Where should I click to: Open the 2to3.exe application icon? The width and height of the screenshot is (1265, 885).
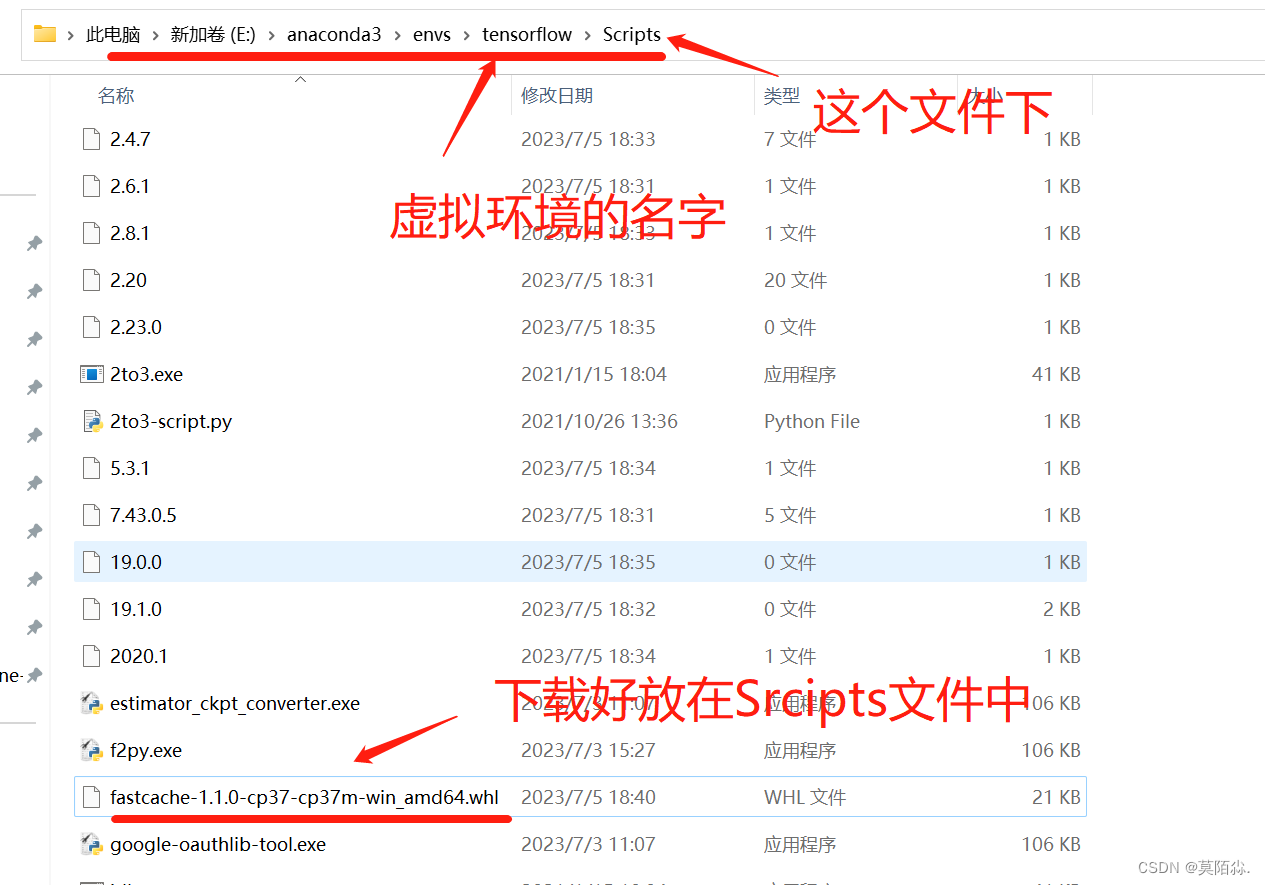pyautogui.click(x=91, y=373)
